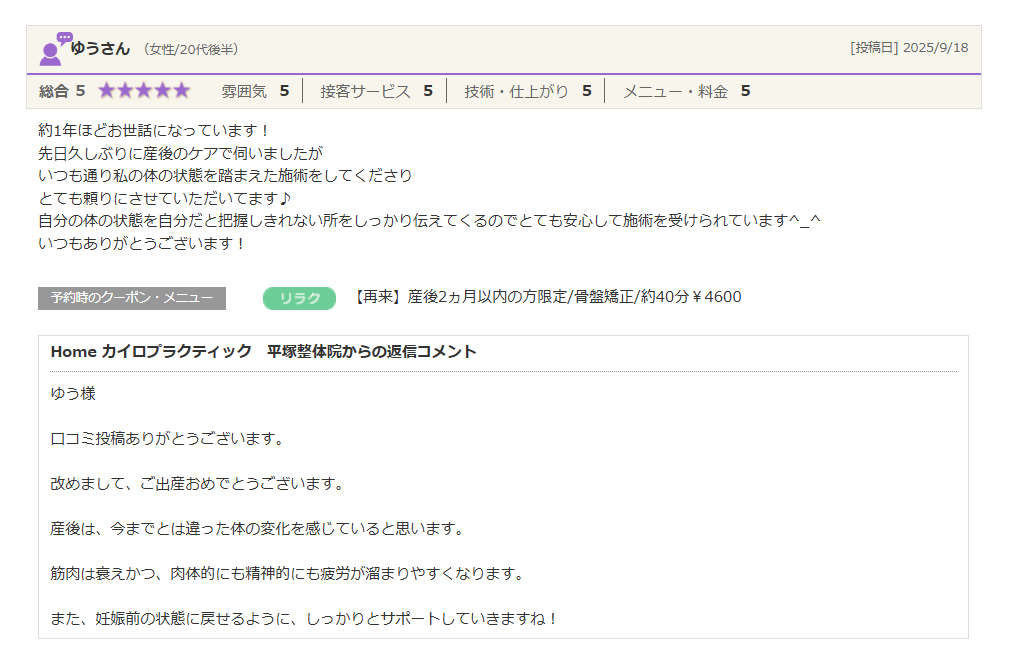Click the purple reviewer avatar icon
This screenshot has width=1009, height=665.
point(54,49)
